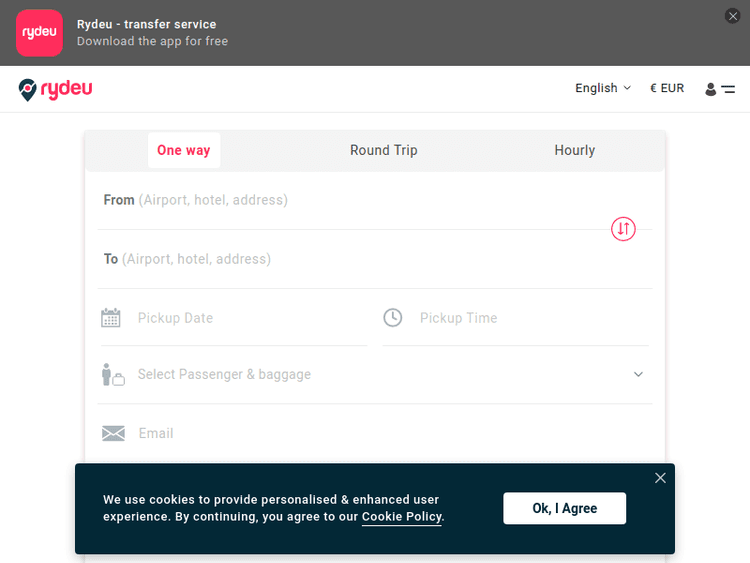750x563 pixels.
Task: Switch to the Hourly tab
Action: (575, 150)
